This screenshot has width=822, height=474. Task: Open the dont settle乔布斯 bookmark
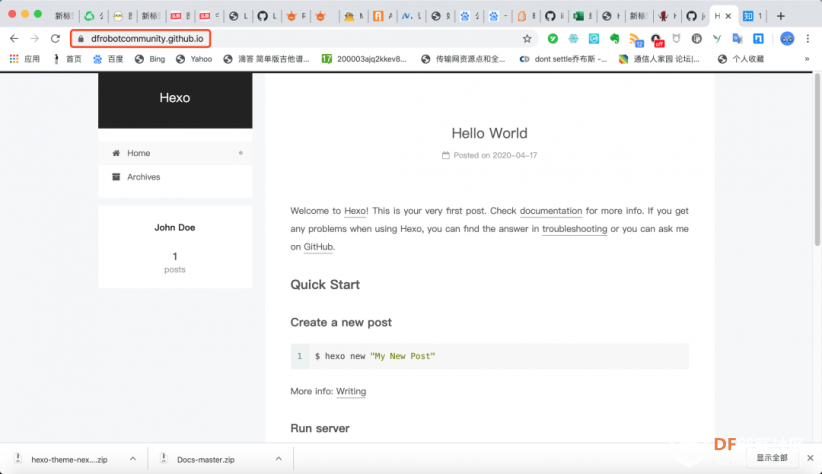click(563, 59)
